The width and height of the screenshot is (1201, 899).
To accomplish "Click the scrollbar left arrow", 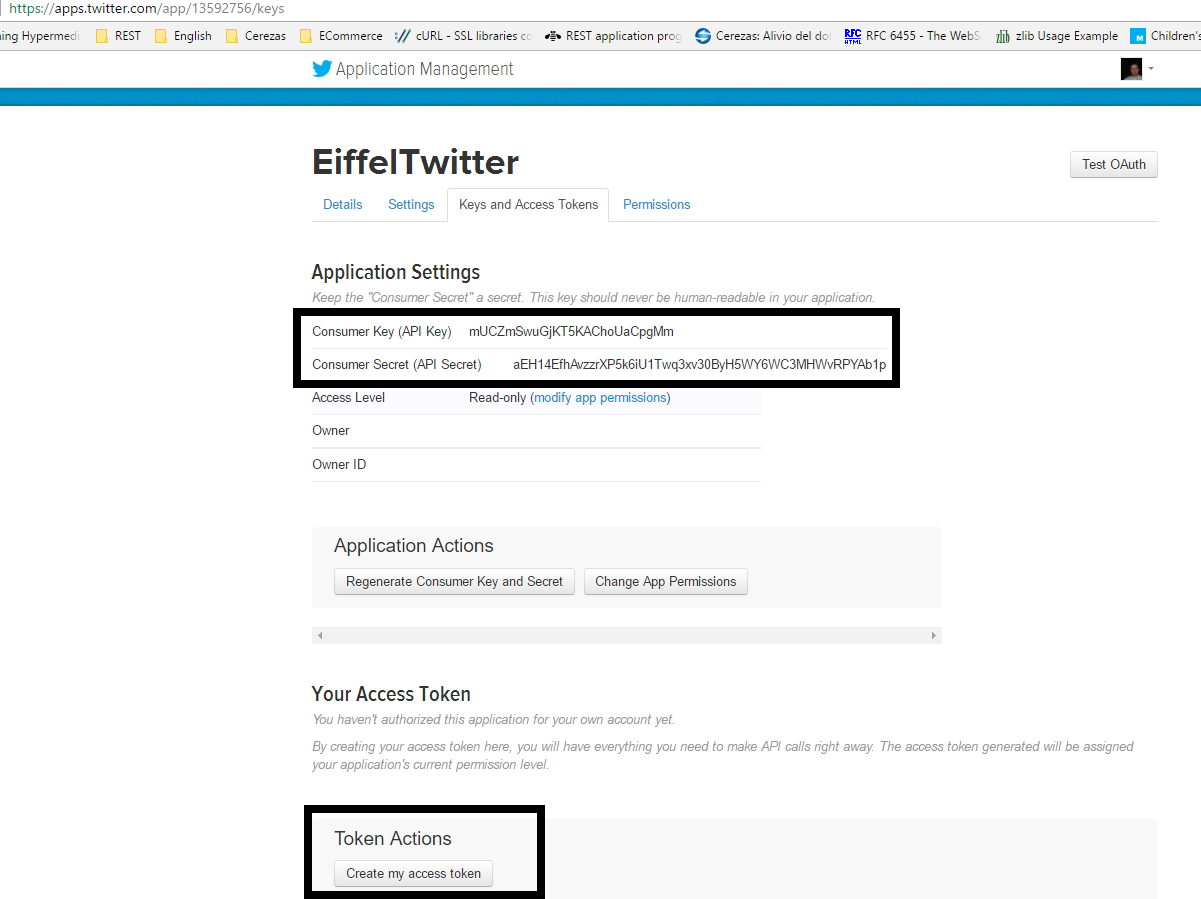I will [x=319, y=635].
